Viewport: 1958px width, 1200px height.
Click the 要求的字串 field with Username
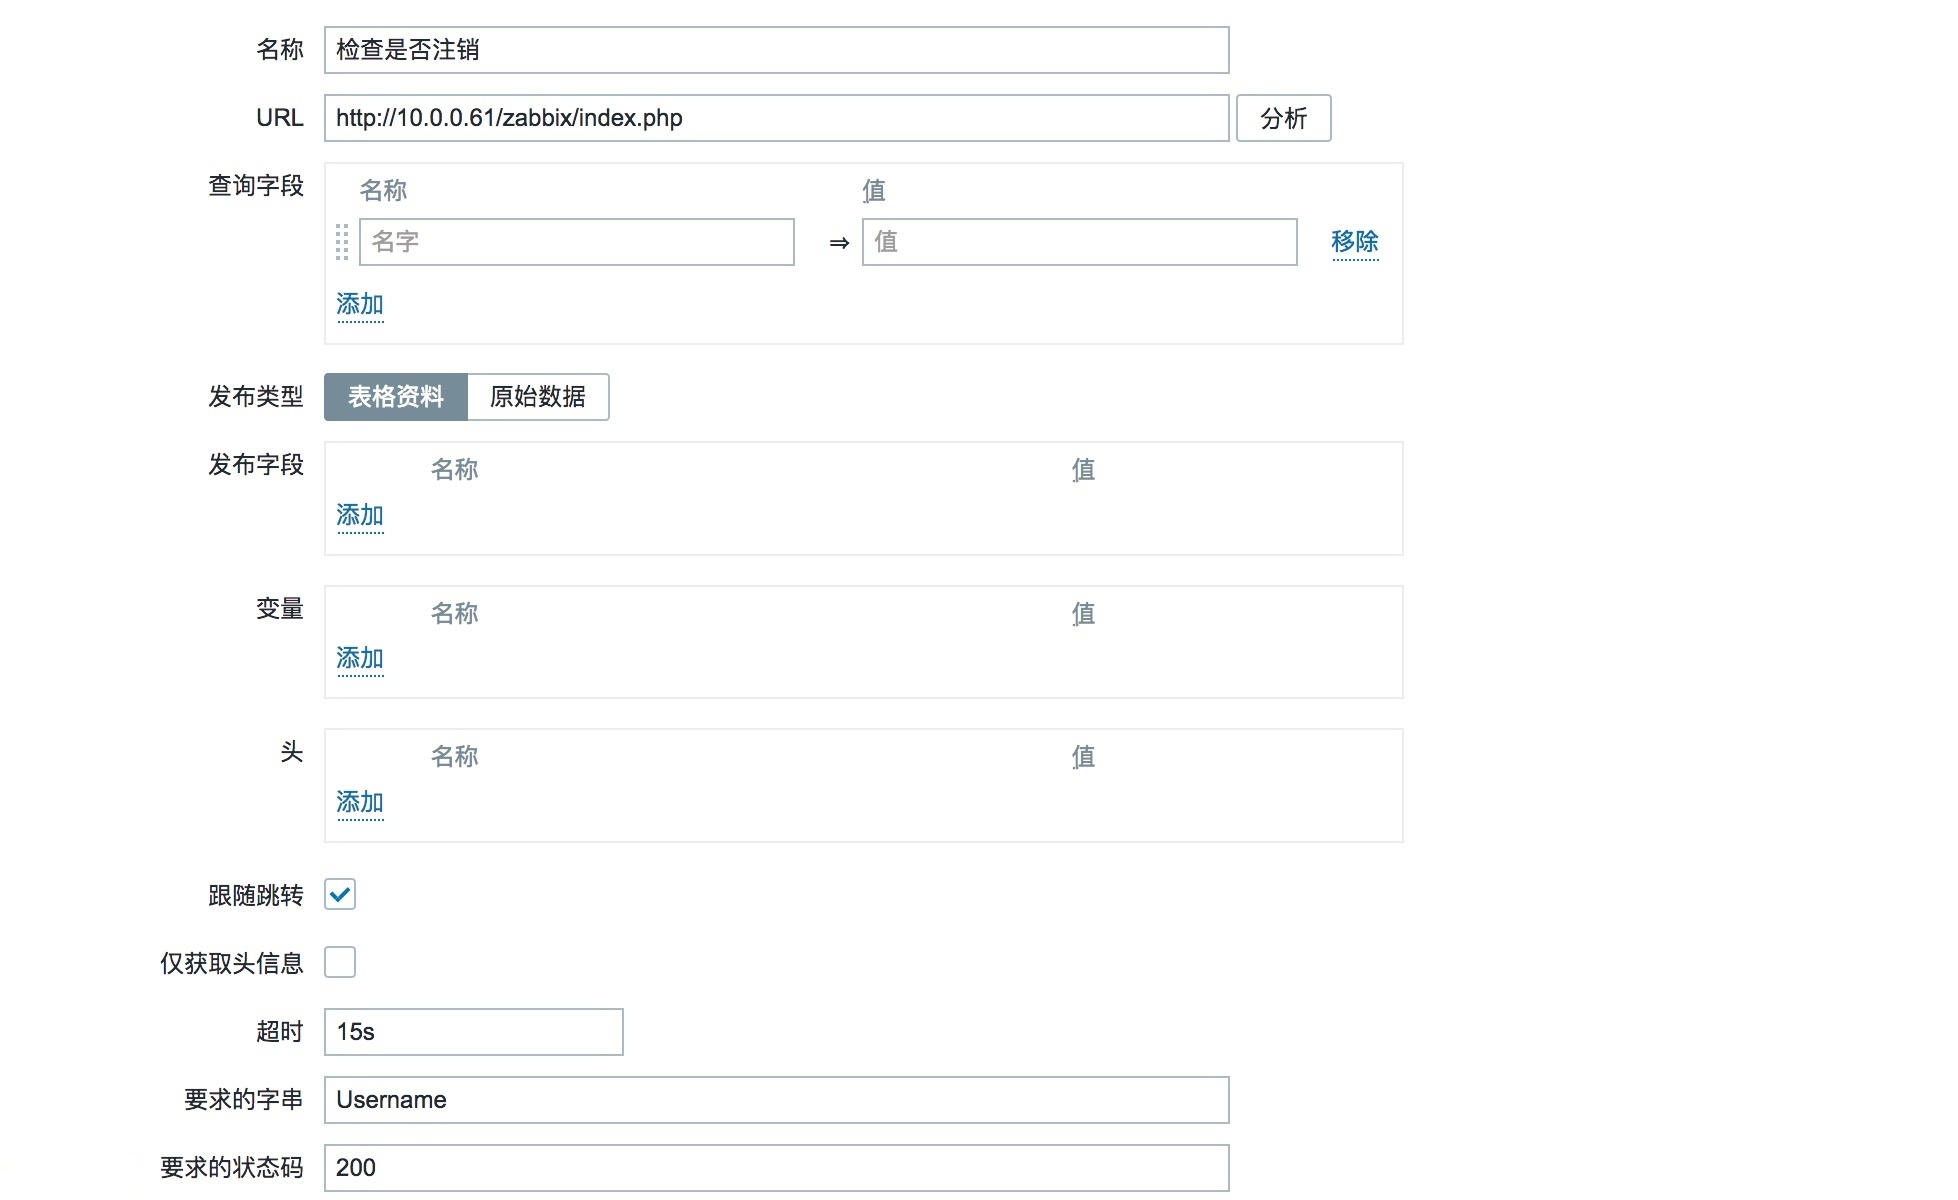click(776, 1100)
